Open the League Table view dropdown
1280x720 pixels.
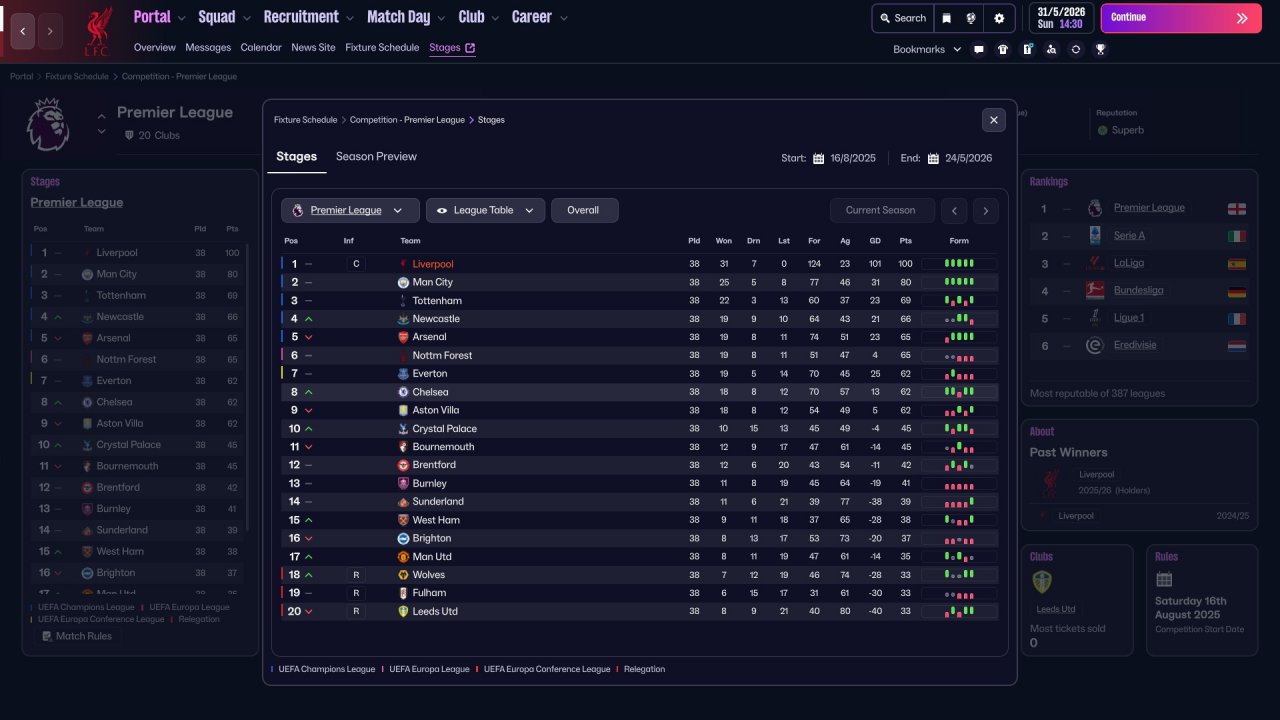[486, 210]
